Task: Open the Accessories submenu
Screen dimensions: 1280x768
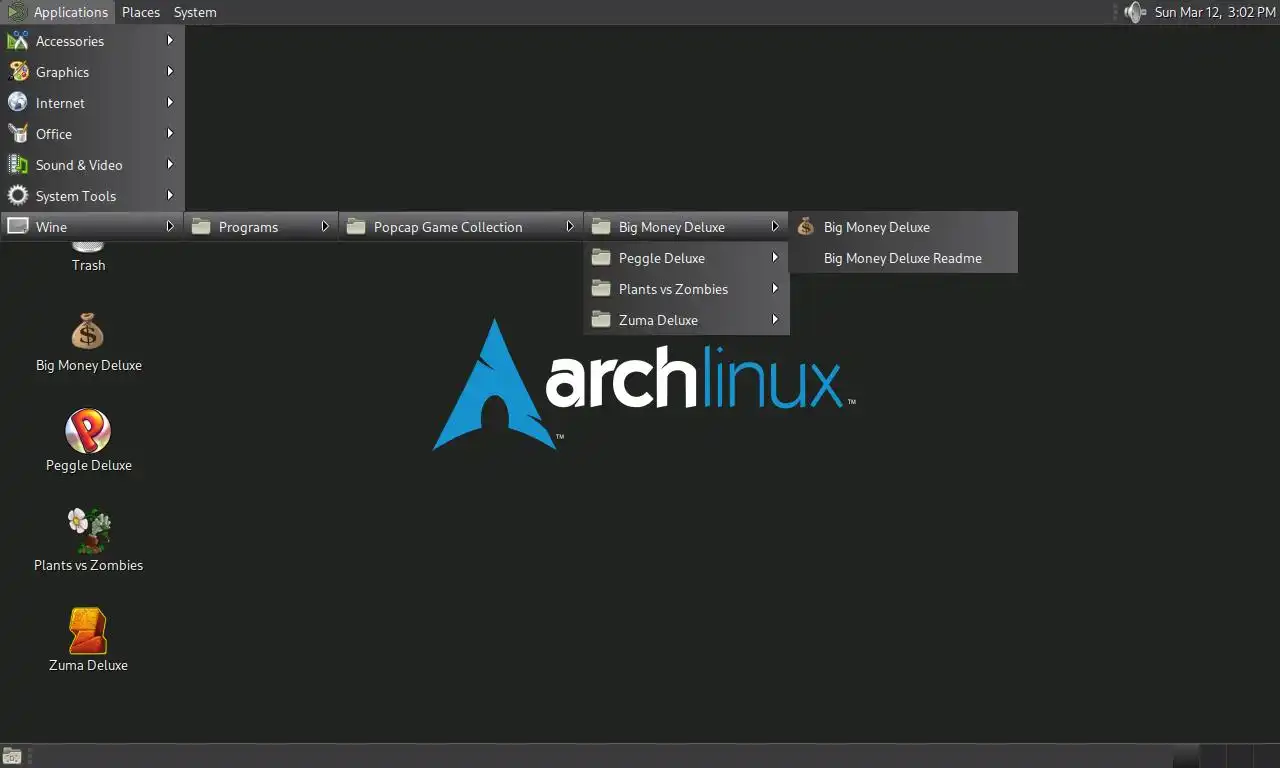Action: (x=92, y=41)
